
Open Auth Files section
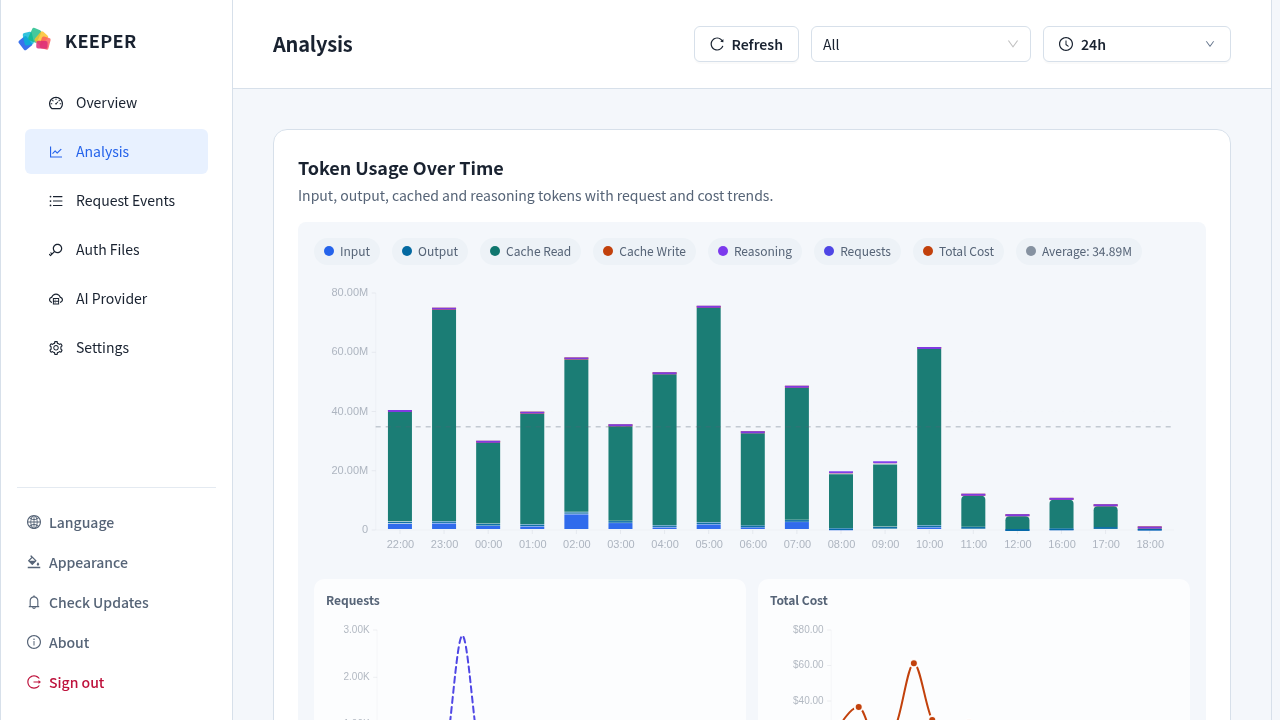(116, 250)
